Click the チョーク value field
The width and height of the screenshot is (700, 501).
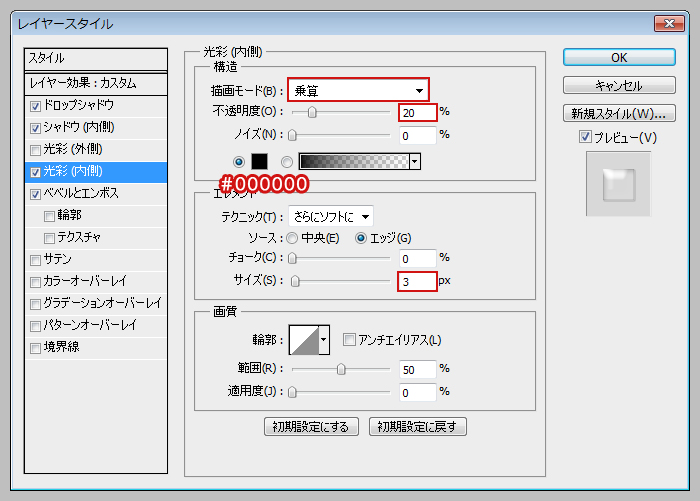tap(417, 259)
